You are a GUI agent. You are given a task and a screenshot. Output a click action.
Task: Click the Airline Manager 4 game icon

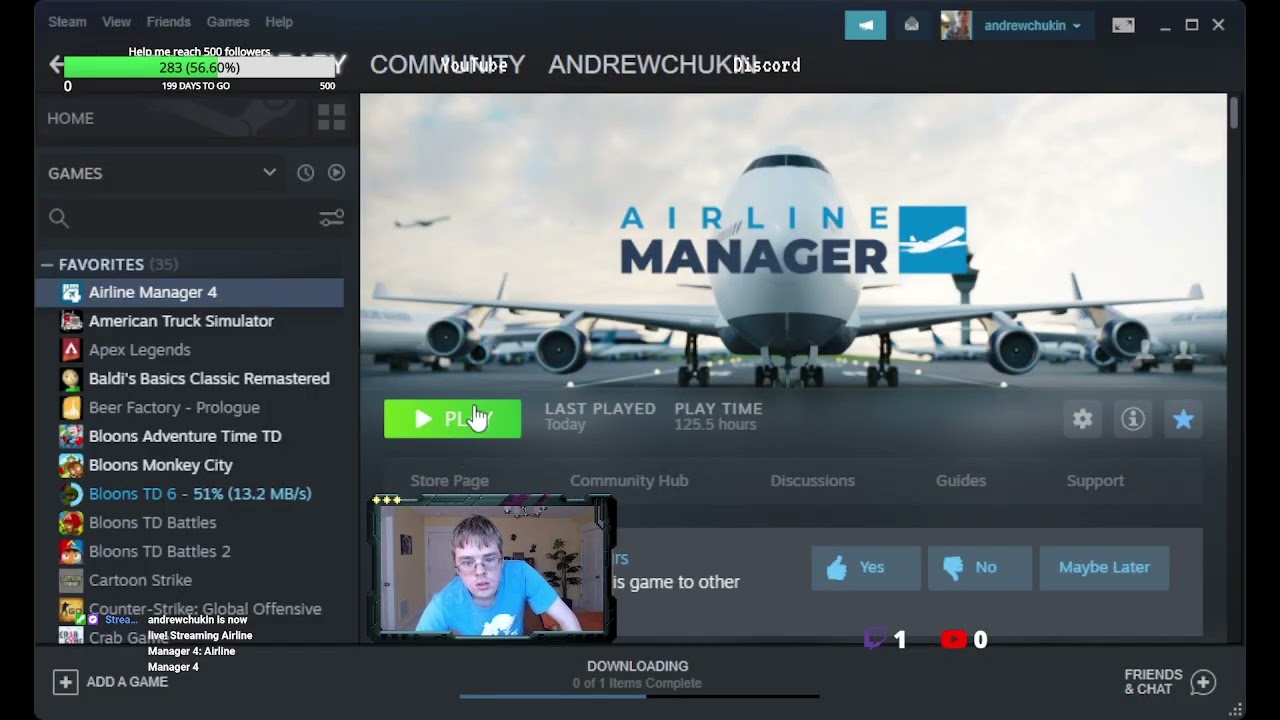[x=71, y=292]
